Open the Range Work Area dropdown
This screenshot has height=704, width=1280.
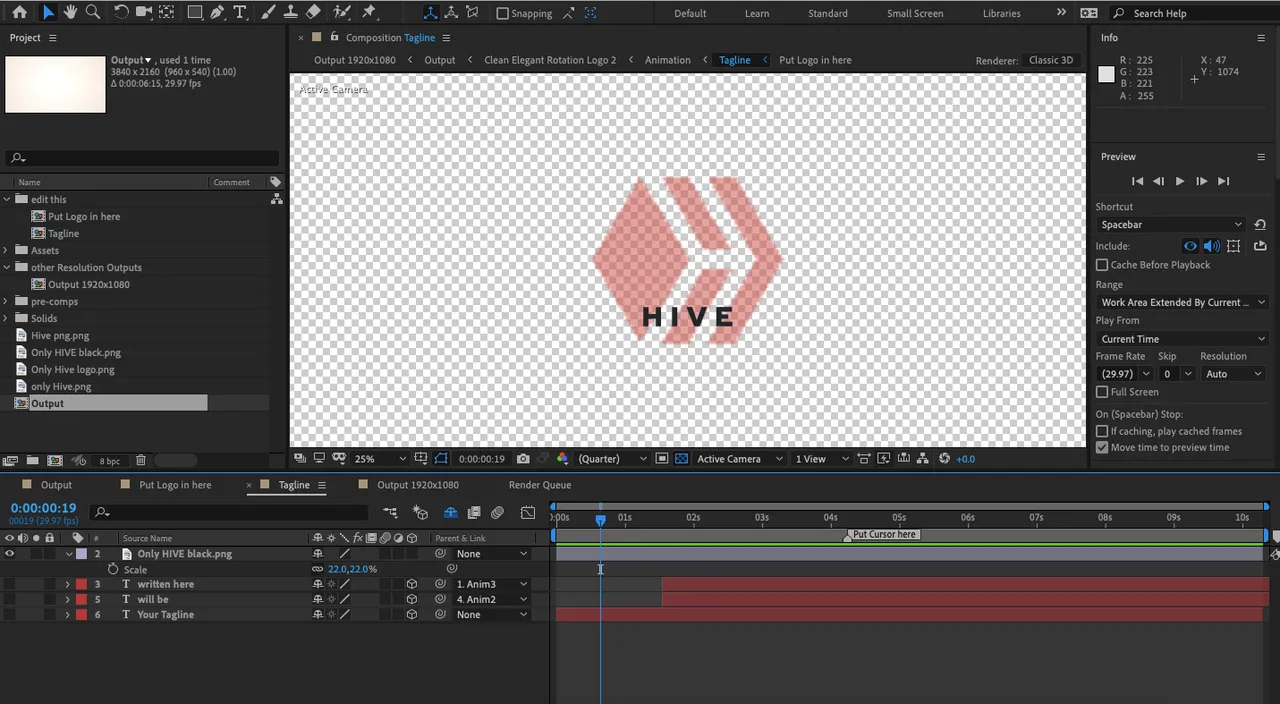tap(1182, 302)
